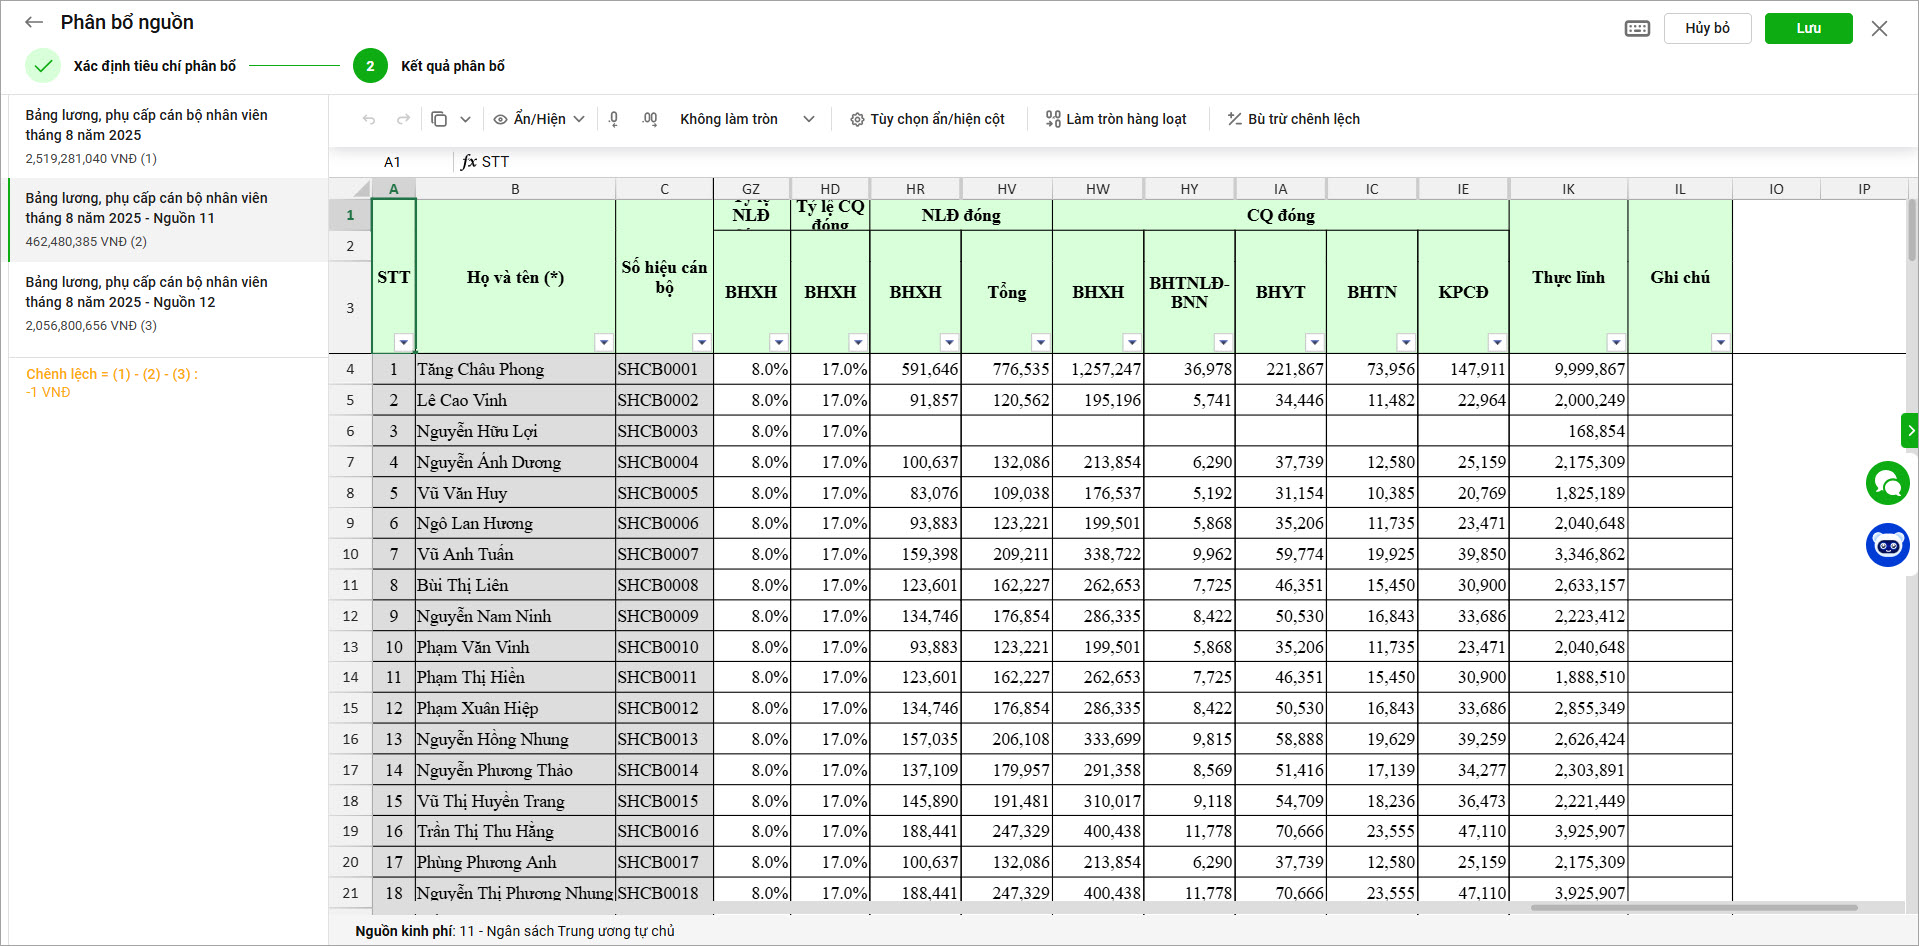The image size is (1919, 946).
Task: Click the copy icon in toolbar
Action: [438, 119]
